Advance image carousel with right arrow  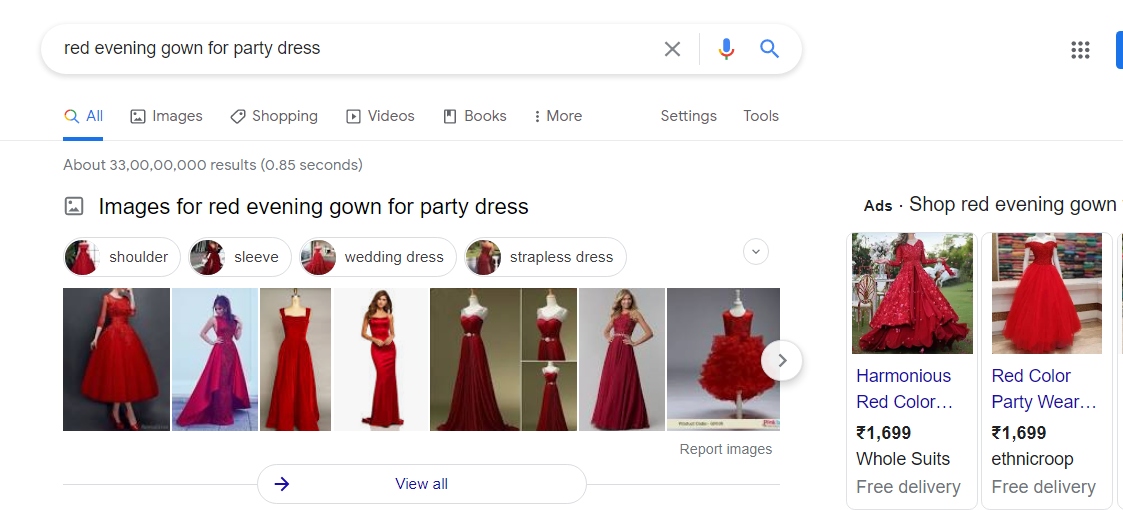[782, 360]
